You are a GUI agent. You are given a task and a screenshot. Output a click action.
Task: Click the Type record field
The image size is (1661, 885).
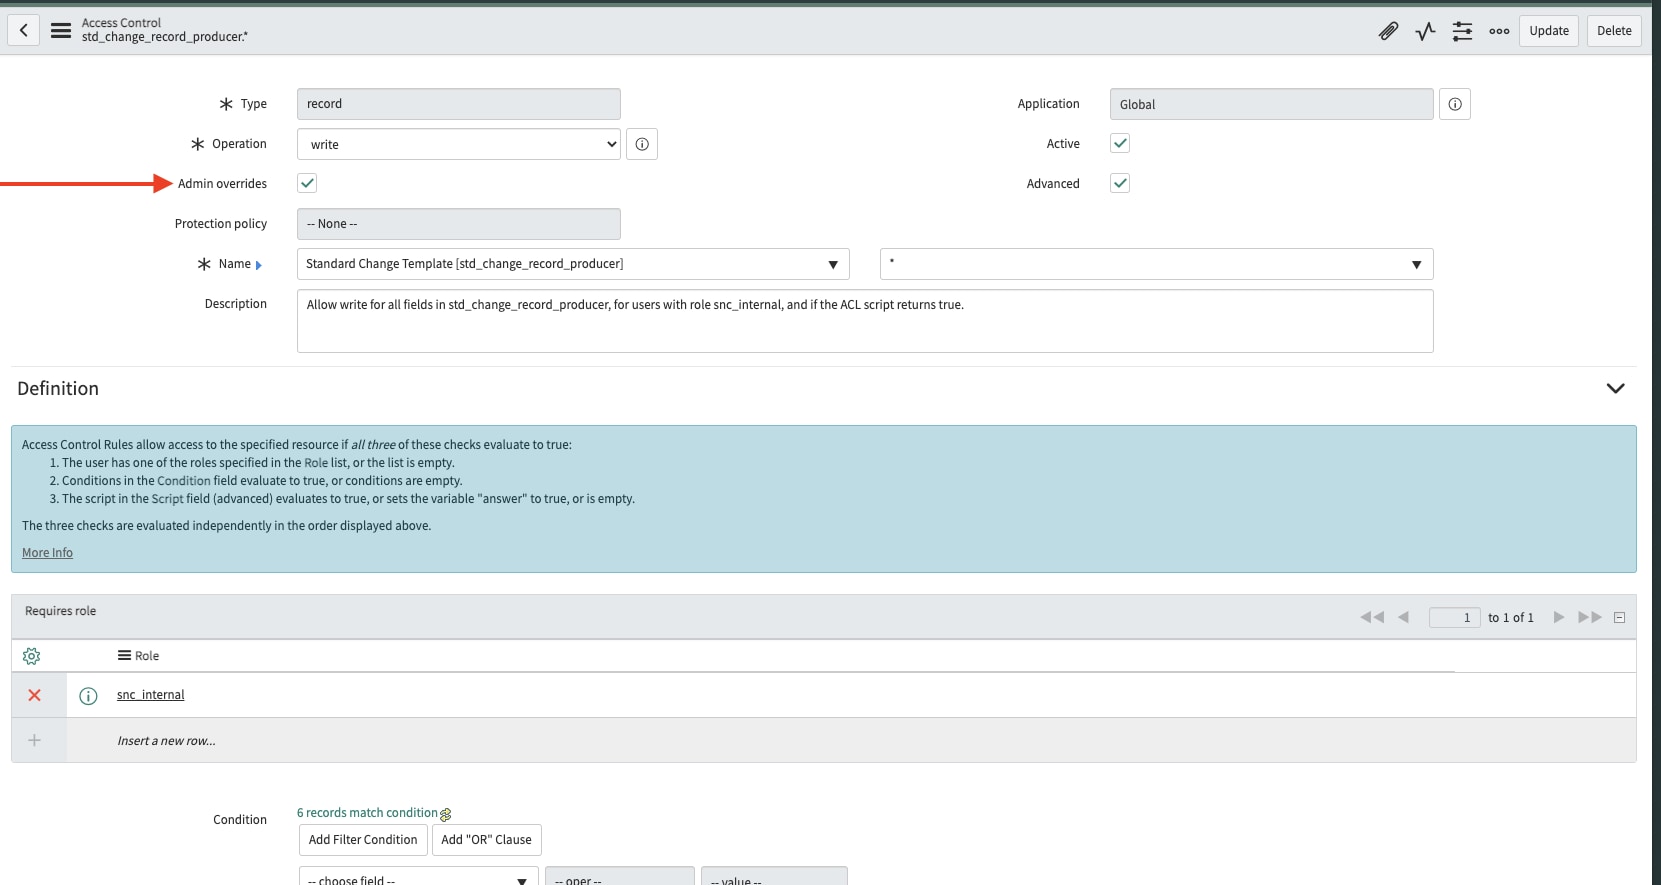click(459, 104)
